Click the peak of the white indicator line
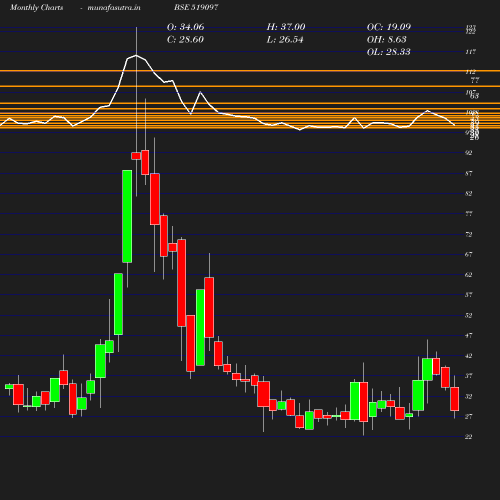Screen dimensions: 500x500 click(136, 55)
